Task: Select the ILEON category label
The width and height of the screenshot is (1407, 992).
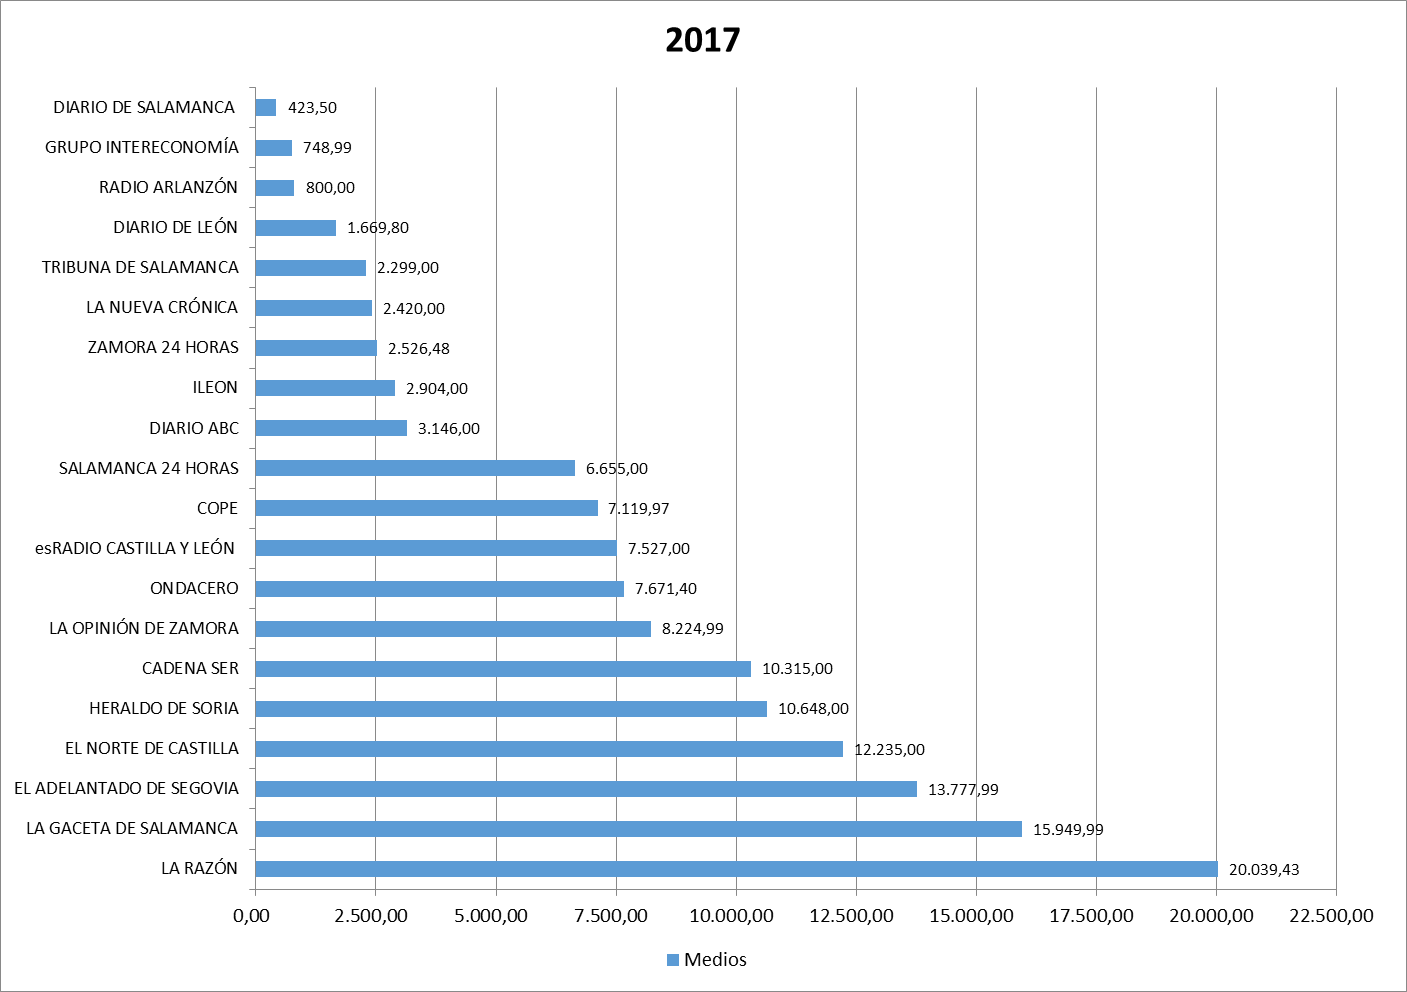Action: click(215, 387)
